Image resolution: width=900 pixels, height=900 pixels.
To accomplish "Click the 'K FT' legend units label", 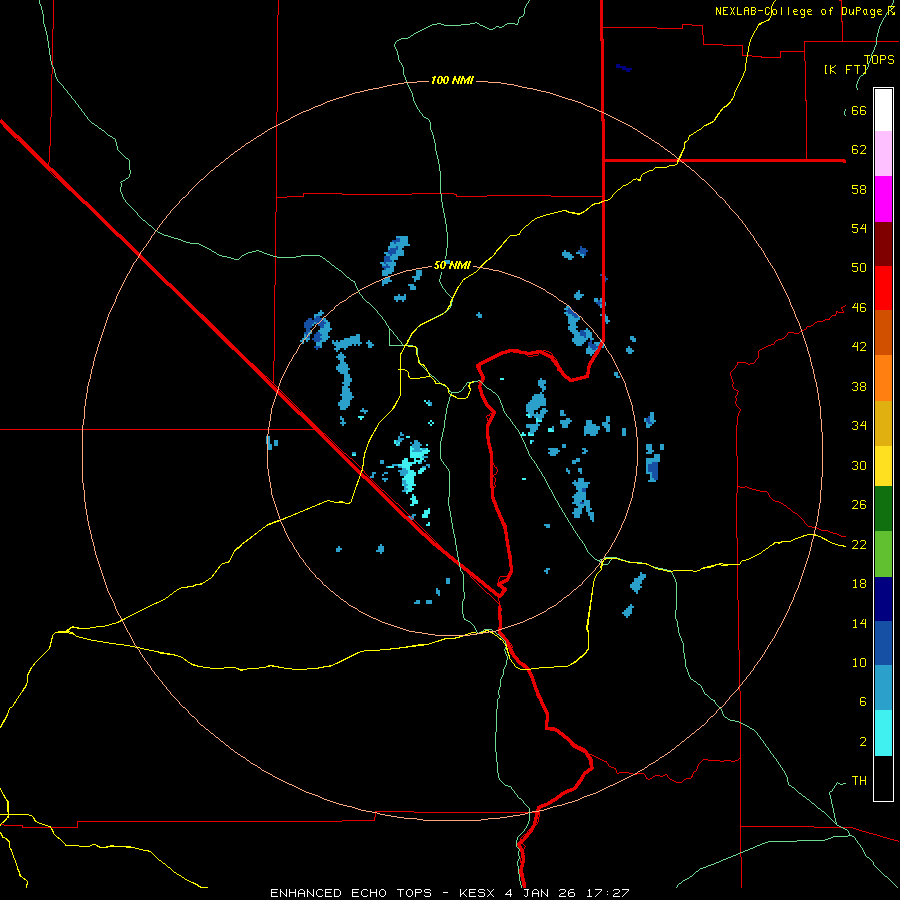I will point(845,69).
